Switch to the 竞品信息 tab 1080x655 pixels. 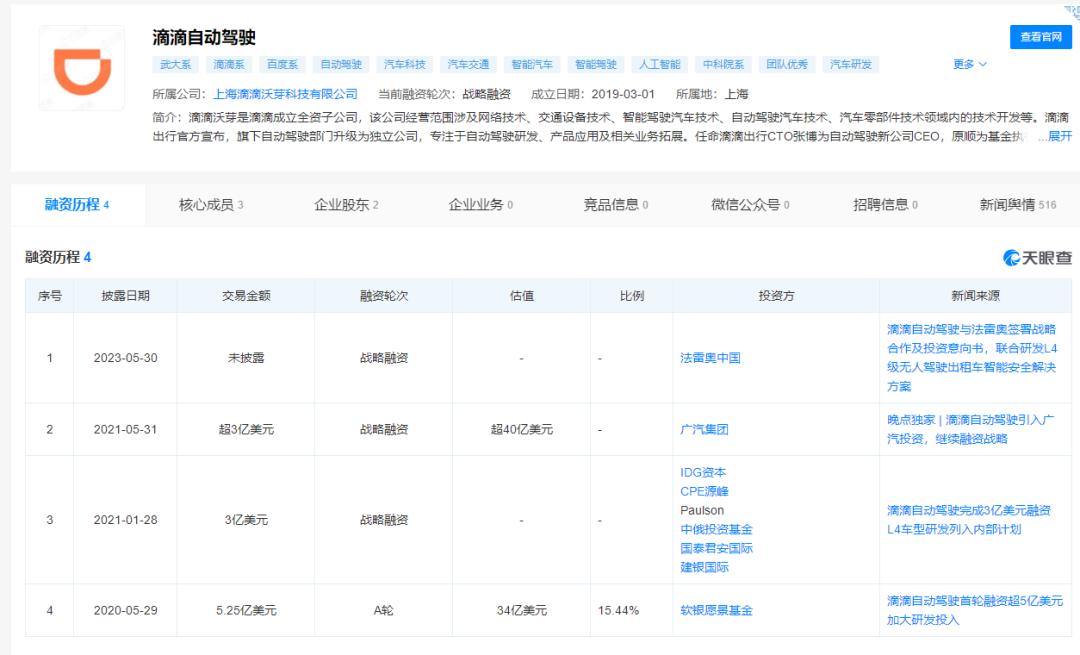pyautogui.click(x=616, y=205)
